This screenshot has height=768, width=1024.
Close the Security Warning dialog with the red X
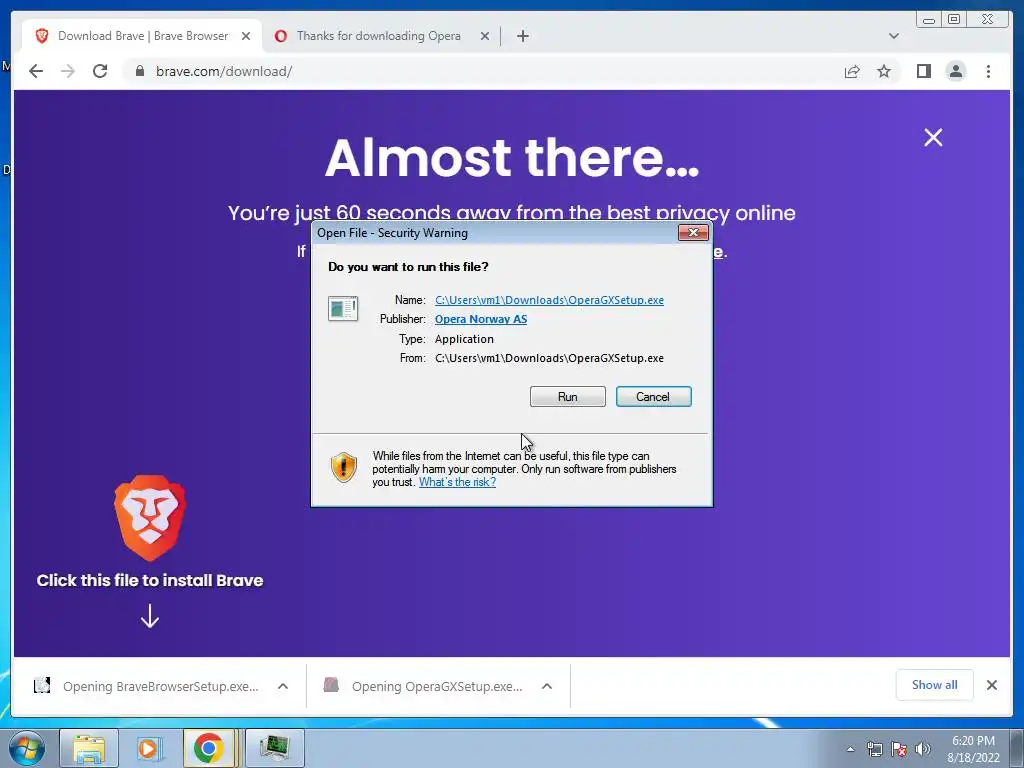(693, 232)
